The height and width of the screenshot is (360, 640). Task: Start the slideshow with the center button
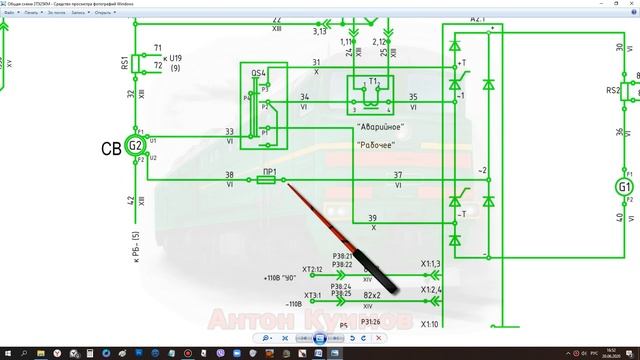(x=320, y=338)
